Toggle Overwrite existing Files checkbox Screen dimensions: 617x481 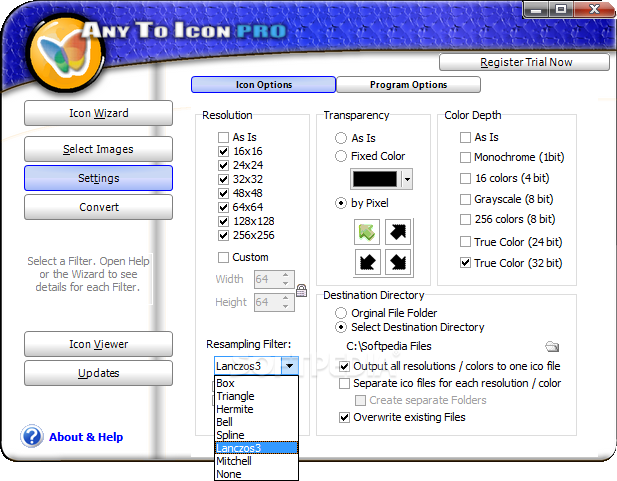[344, 417]
